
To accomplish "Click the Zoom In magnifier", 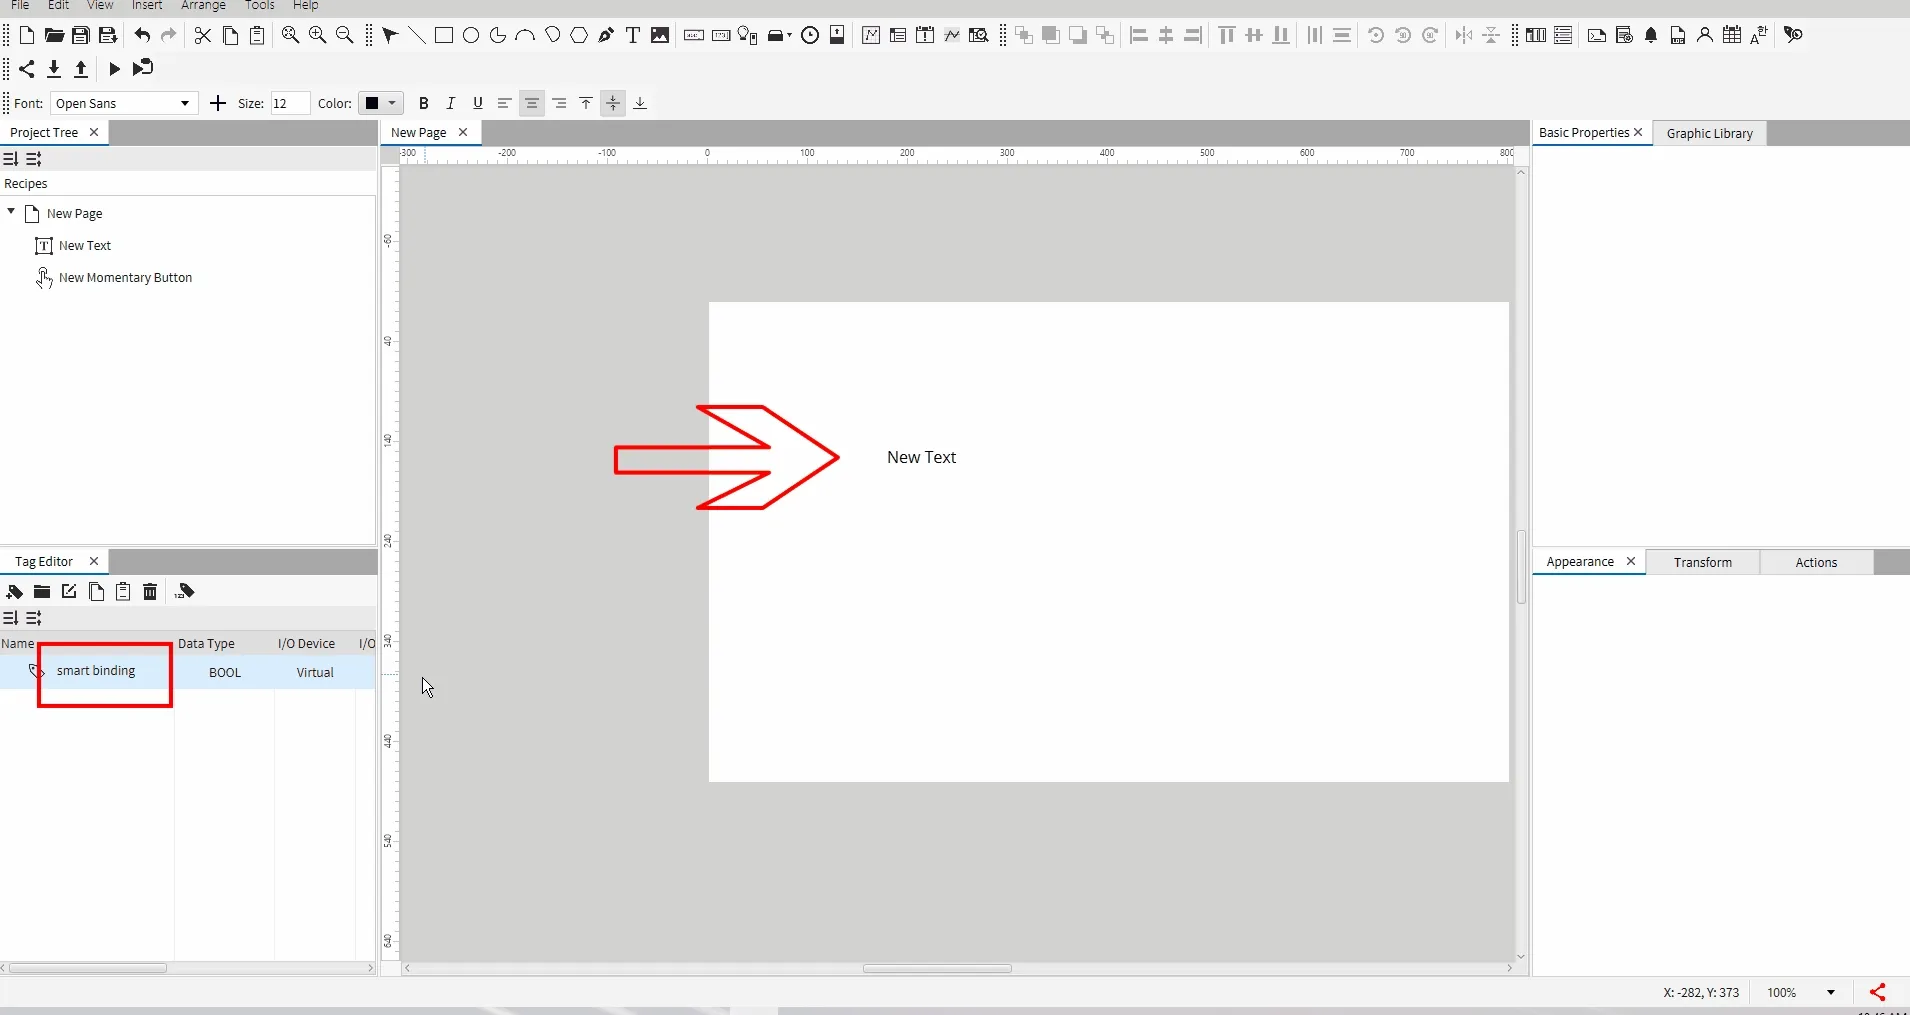I will pyautogui.click(x=318, y=36).
